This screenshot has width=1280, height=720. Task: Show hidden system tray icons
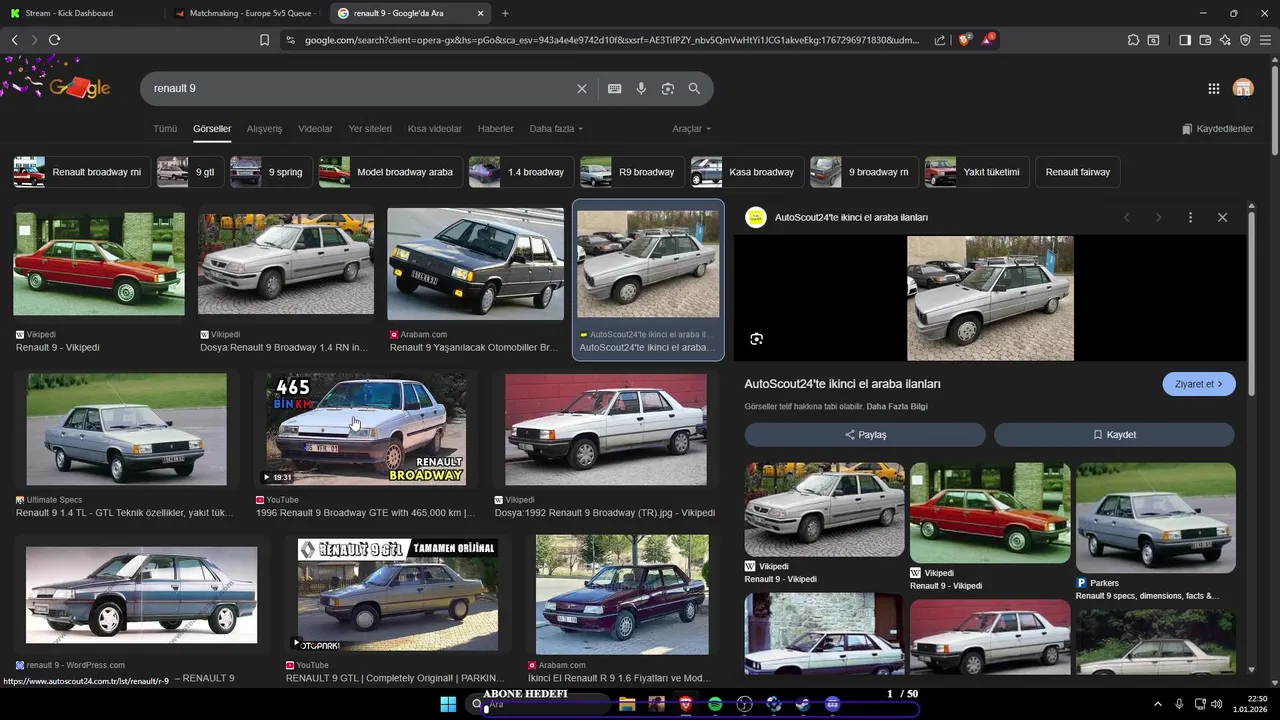pos(1158,704)
